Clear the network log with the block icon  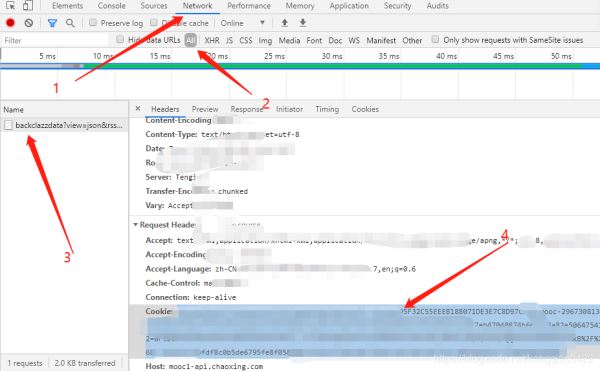click(x=29, y=23)
